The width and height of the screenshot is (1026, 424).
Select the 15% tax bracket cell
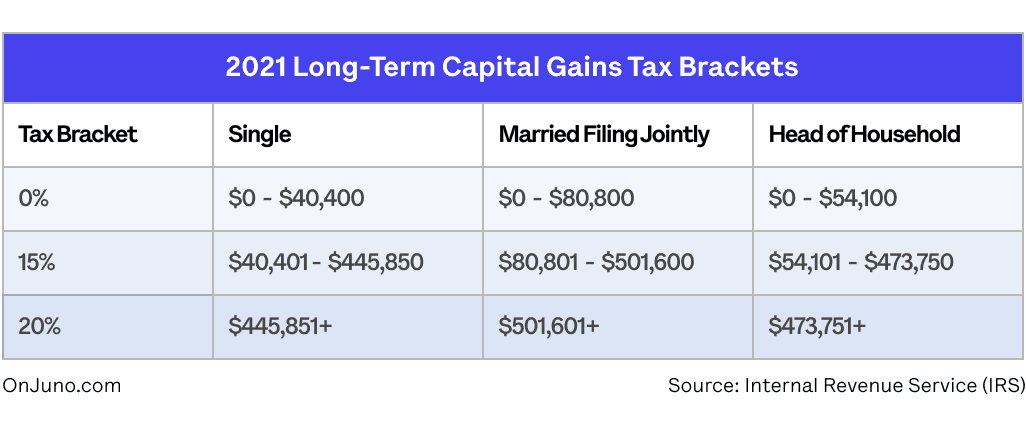(37, 262)
